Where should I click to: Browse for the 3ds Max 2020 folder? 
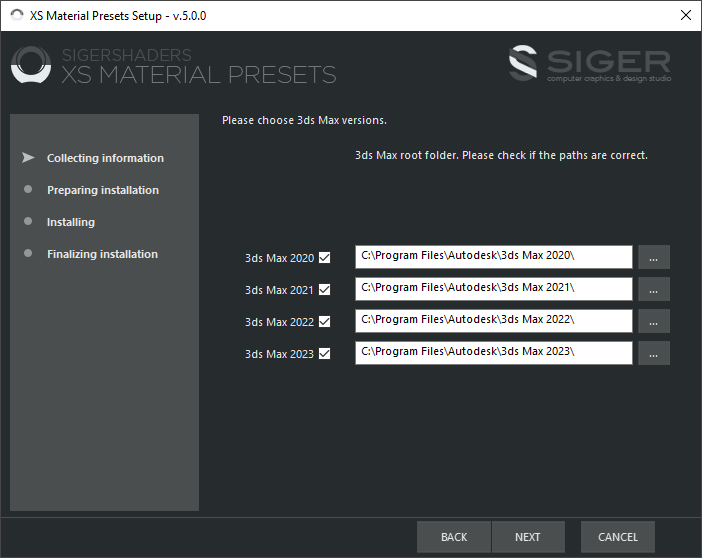tap(654, 257)
